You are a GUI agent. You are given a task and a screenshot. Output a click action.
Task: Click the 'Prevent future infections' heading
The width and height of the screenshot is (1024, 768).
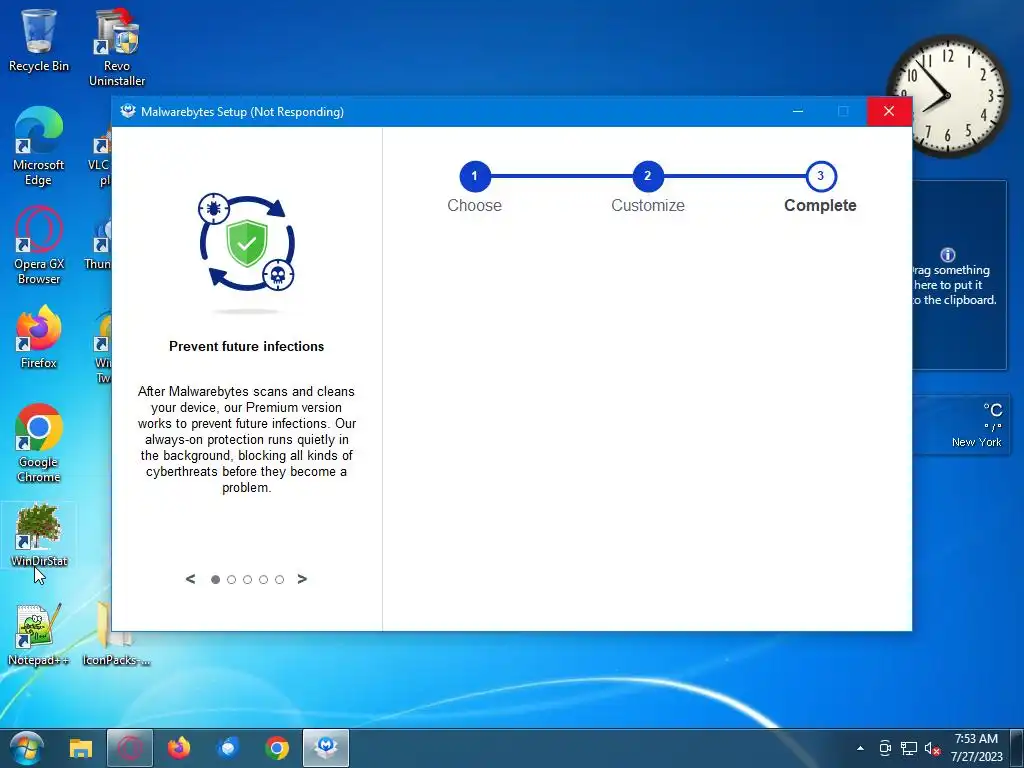pyautogui.click(x=247, y=346)
